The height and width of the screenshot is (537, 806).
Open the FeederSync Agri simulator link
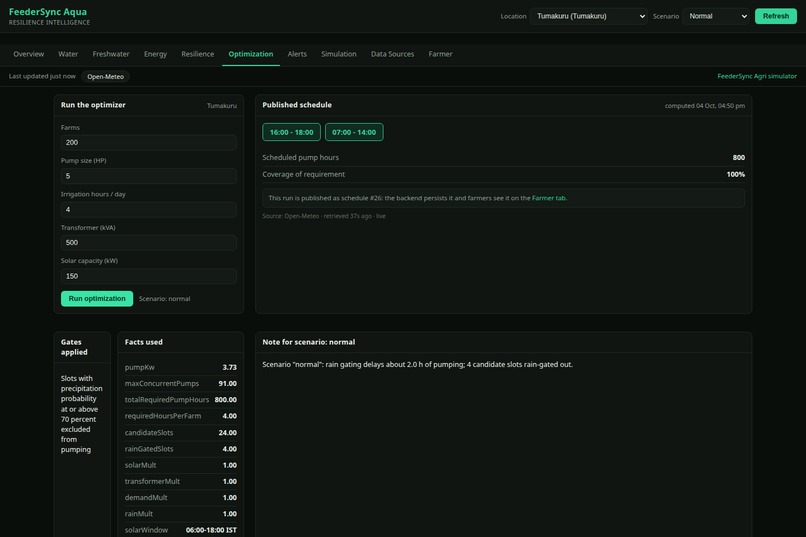757,76
